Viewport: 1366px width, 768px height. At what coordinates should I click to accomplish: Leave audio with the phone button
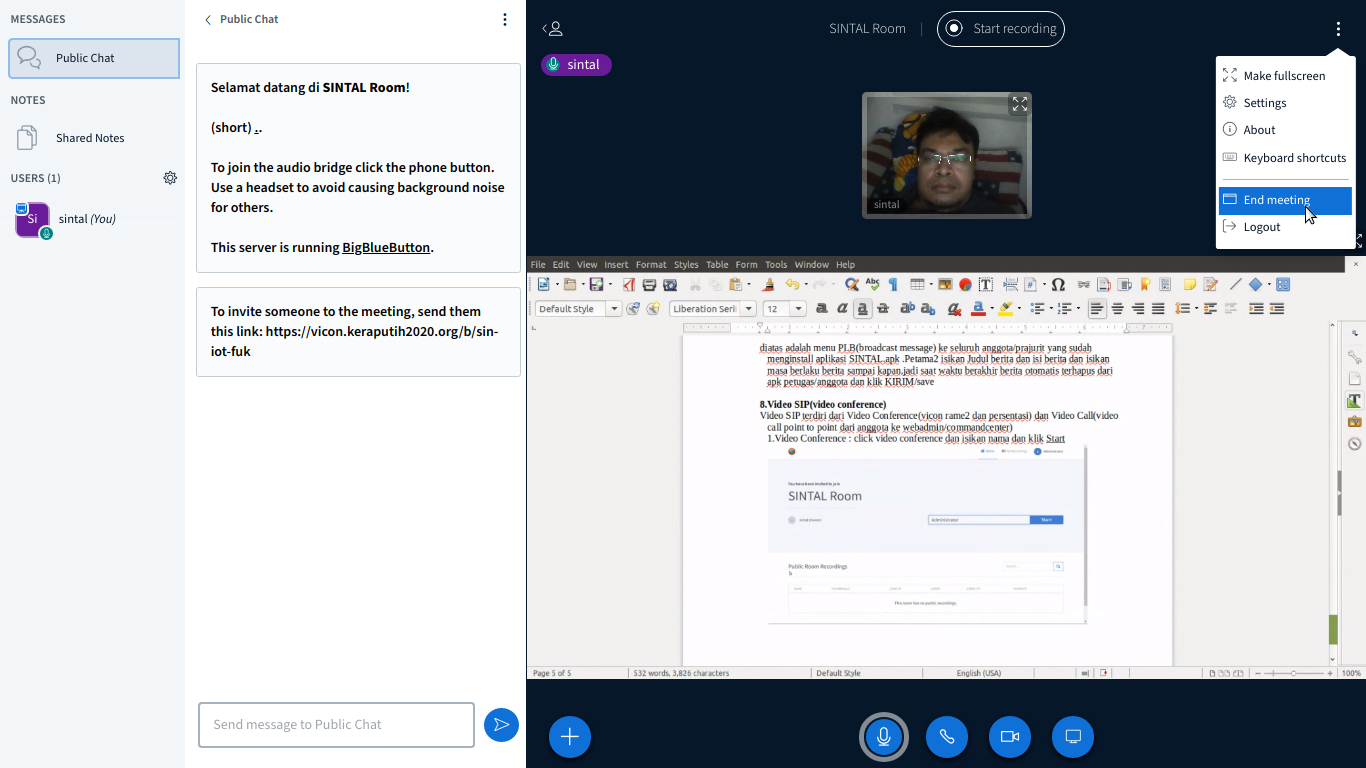(947, 737)
